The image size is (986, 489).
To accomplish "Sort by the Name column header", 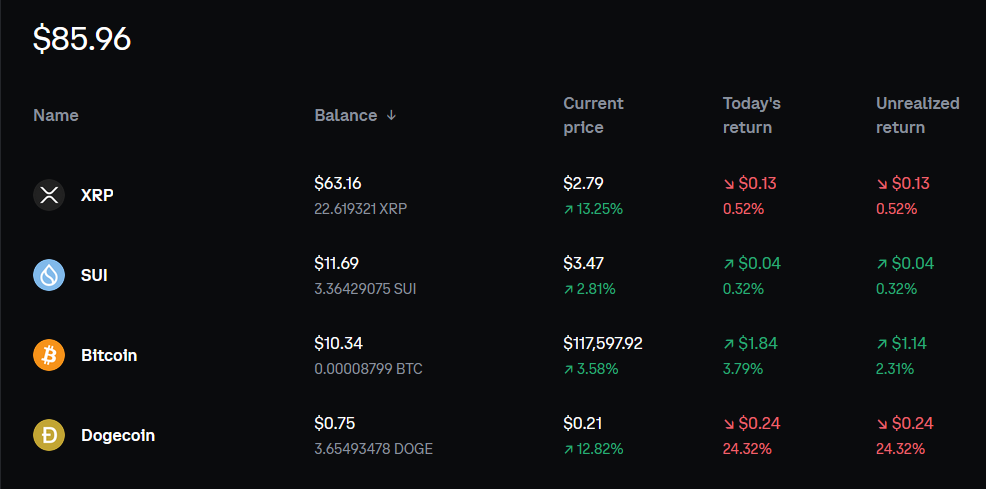I will coord(56,116).
